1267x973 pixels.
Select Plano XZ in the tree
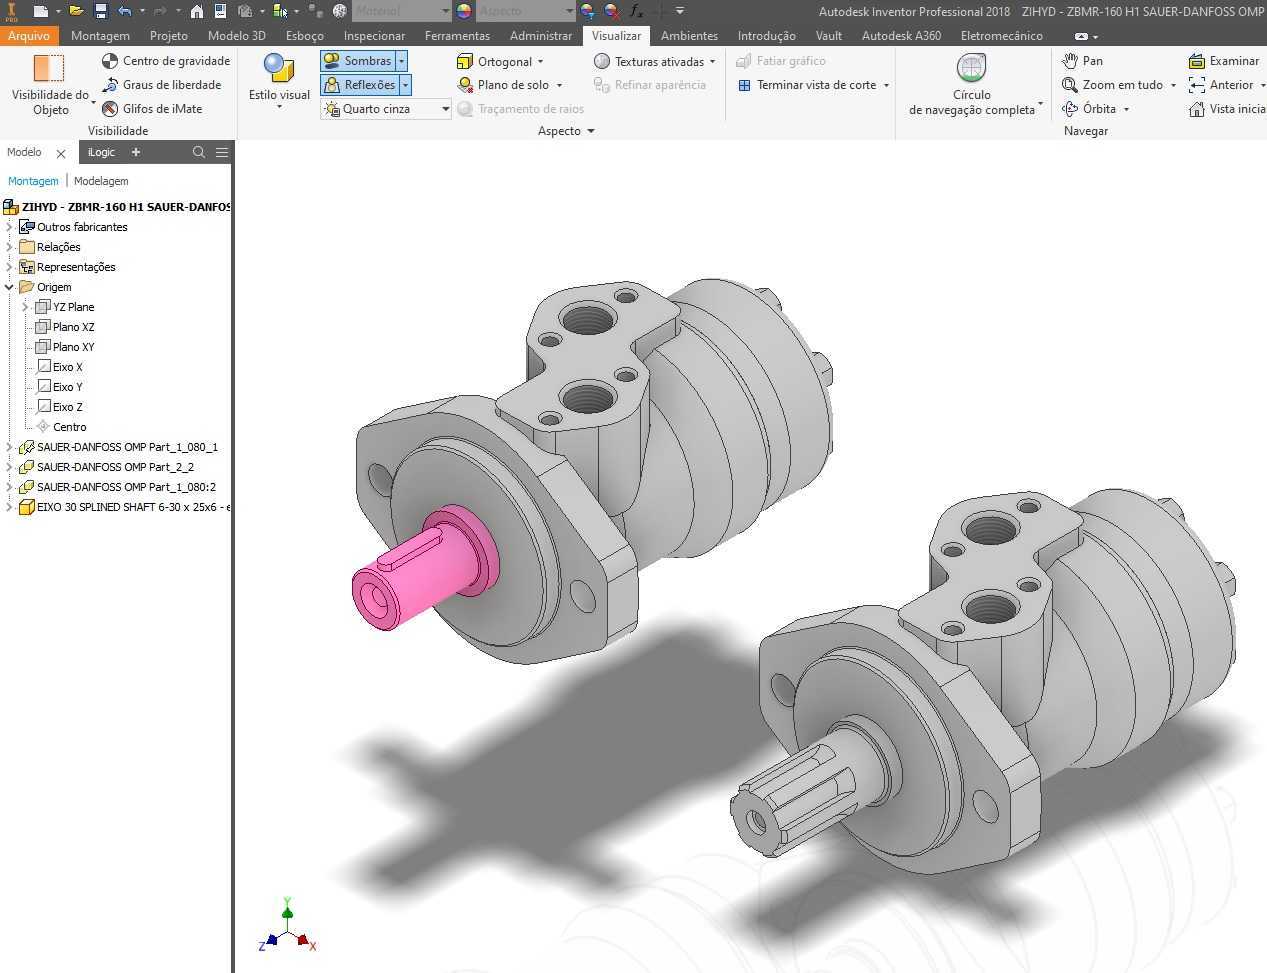[73, 327]
